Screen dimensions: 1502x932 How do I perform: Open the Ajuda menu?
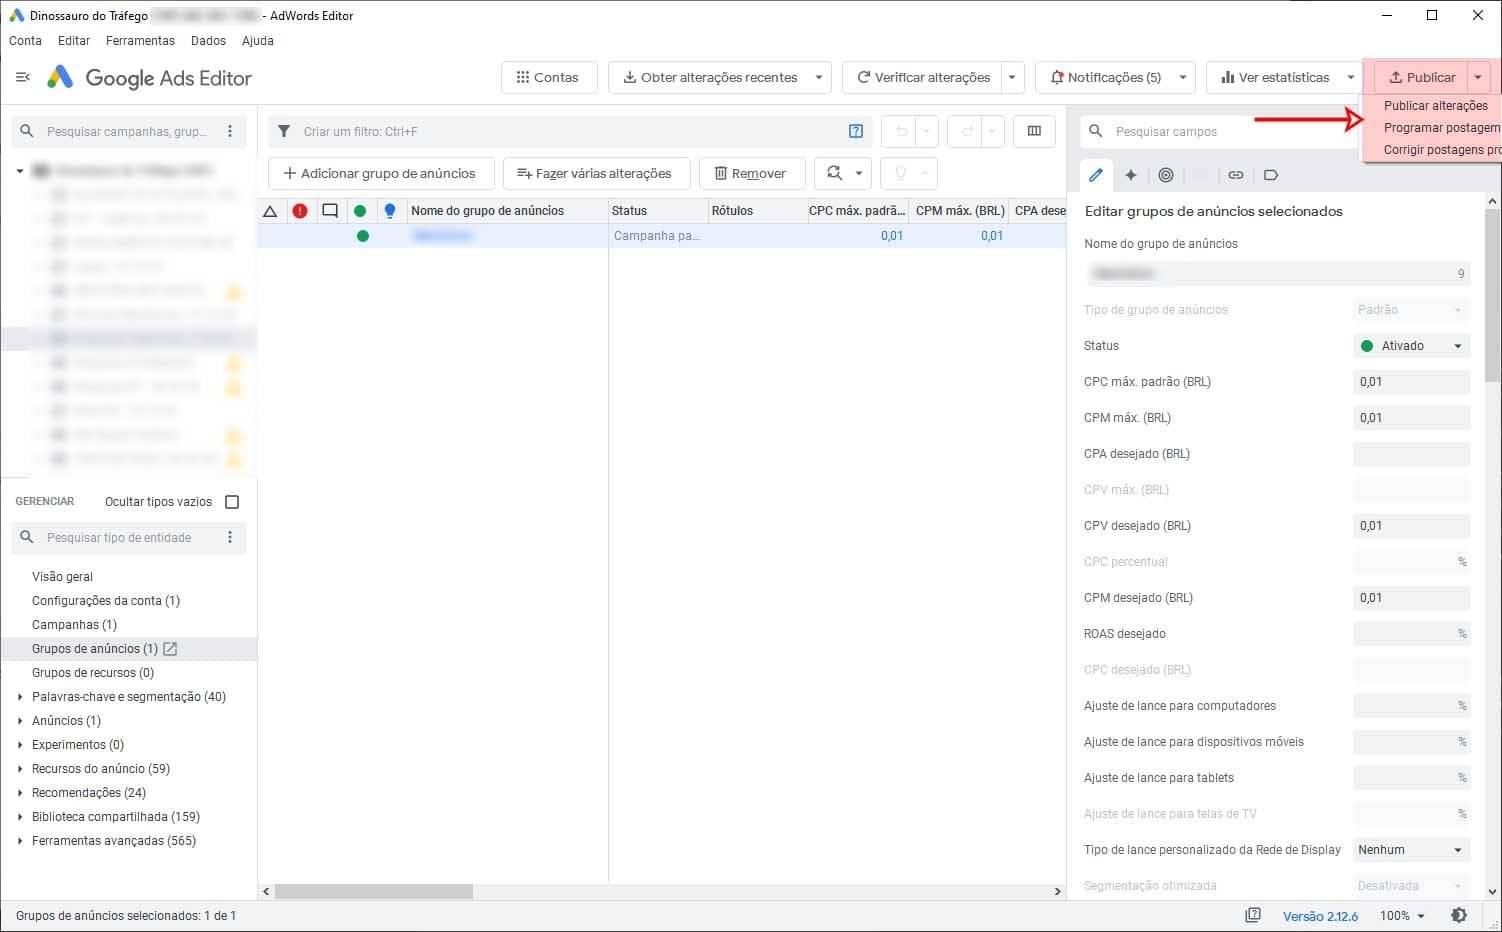[257, 41]
